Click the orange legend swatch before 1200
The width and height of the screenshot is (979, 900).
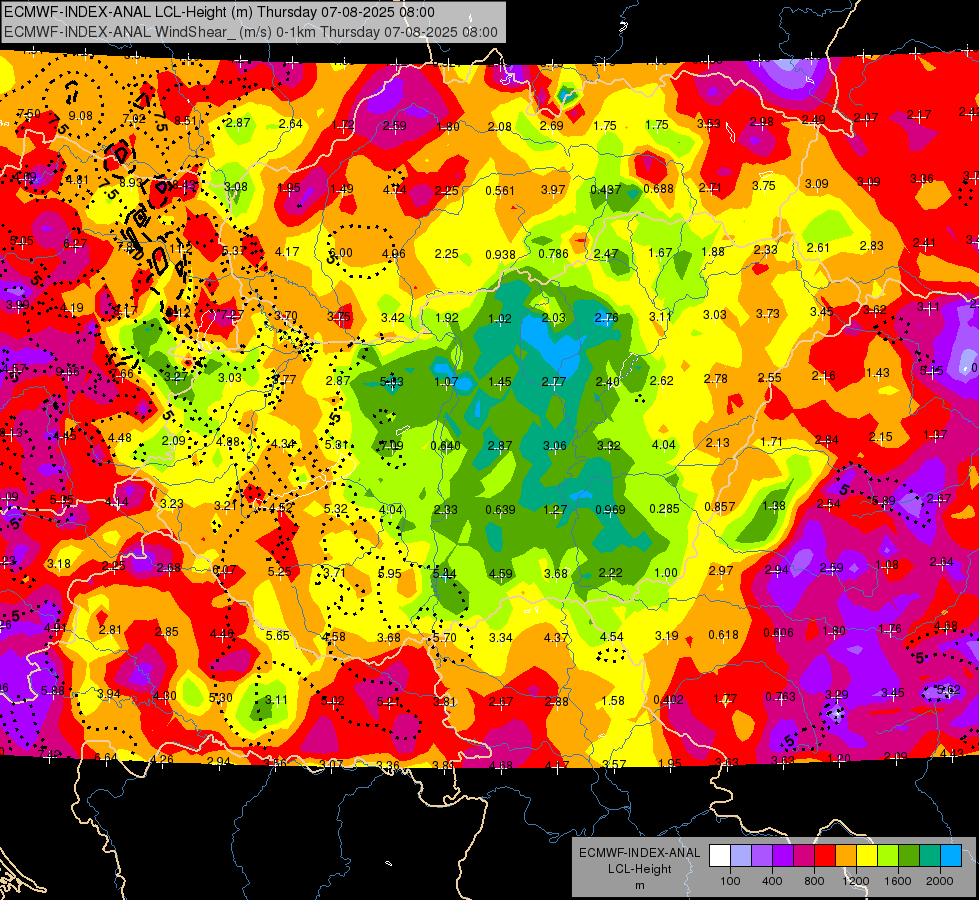pyautogui.click(x=845, y=856)
